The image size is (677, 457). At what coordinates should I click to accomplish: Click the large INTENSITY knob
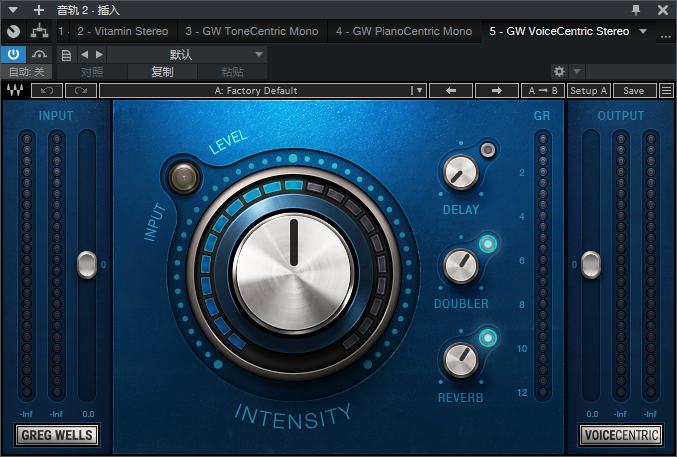pos(294,274)
